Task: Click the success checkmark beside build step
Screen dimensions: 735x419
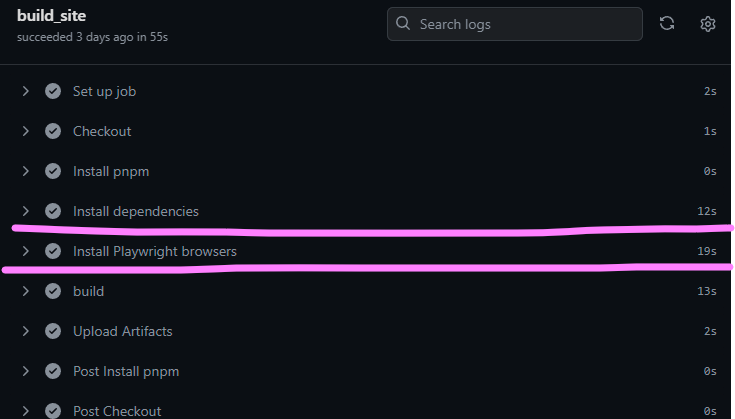Action: click(x=53, y=291)
